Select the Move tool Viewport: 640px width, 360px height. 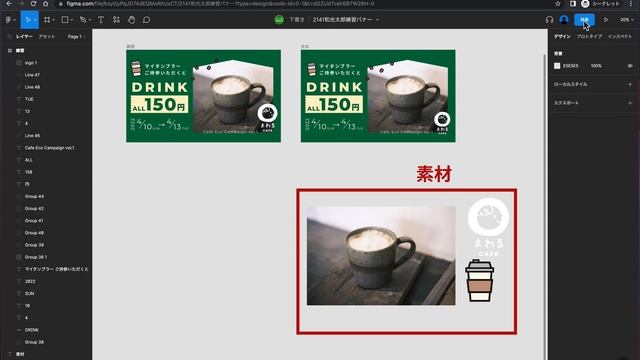[27, 20]
